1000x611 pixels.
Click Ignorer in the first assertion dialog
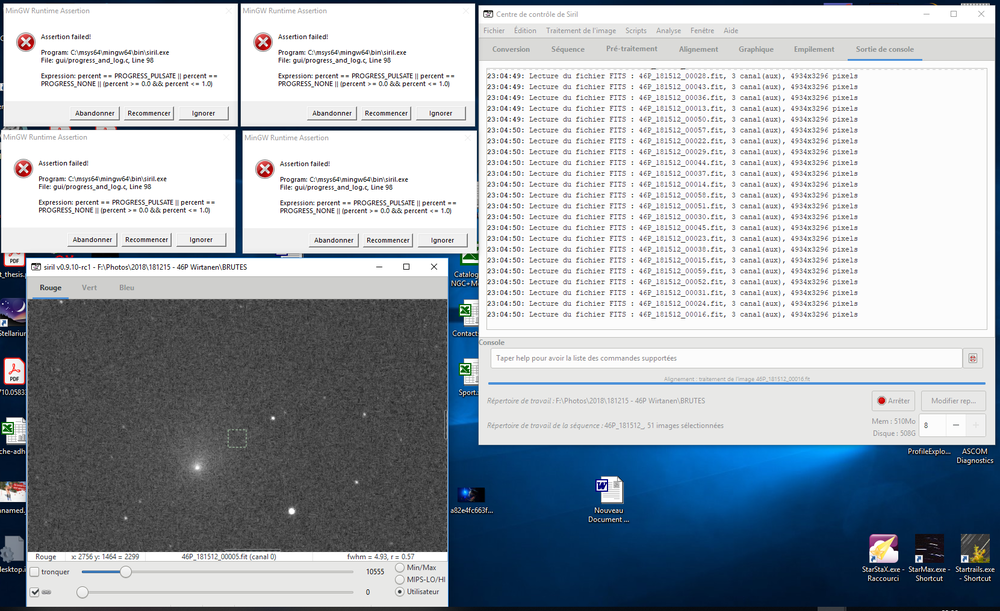click(x=203, y=114)
